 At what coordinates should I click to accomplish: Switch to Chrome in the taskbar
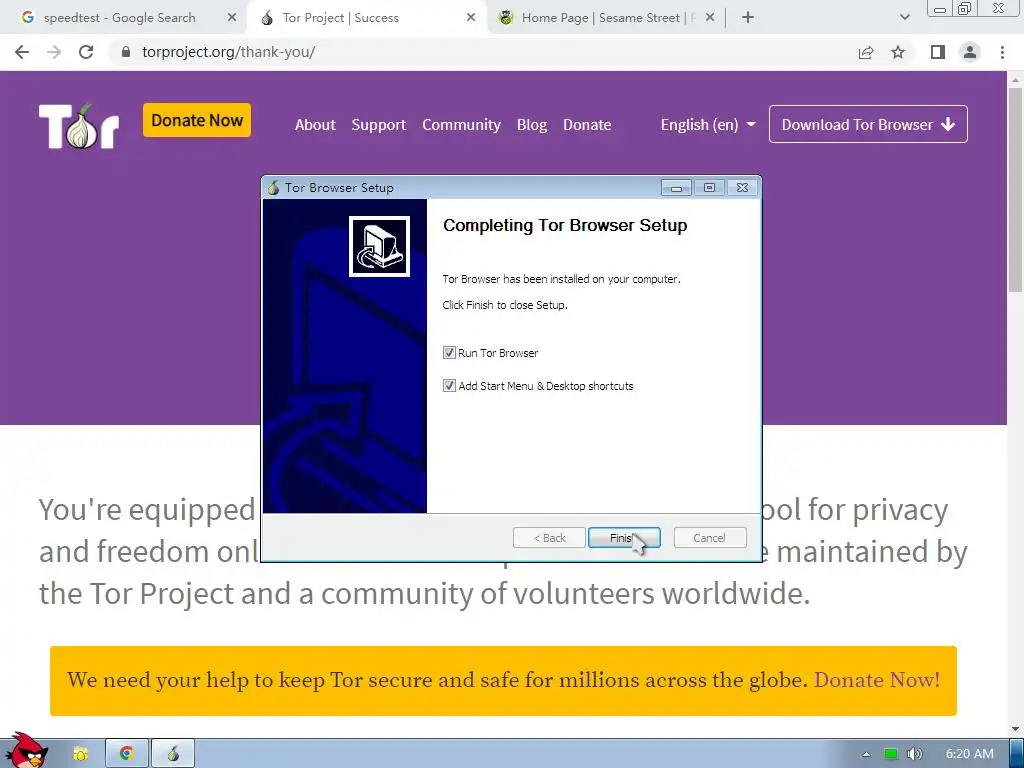pyautogui.click(x=127, y=754)
